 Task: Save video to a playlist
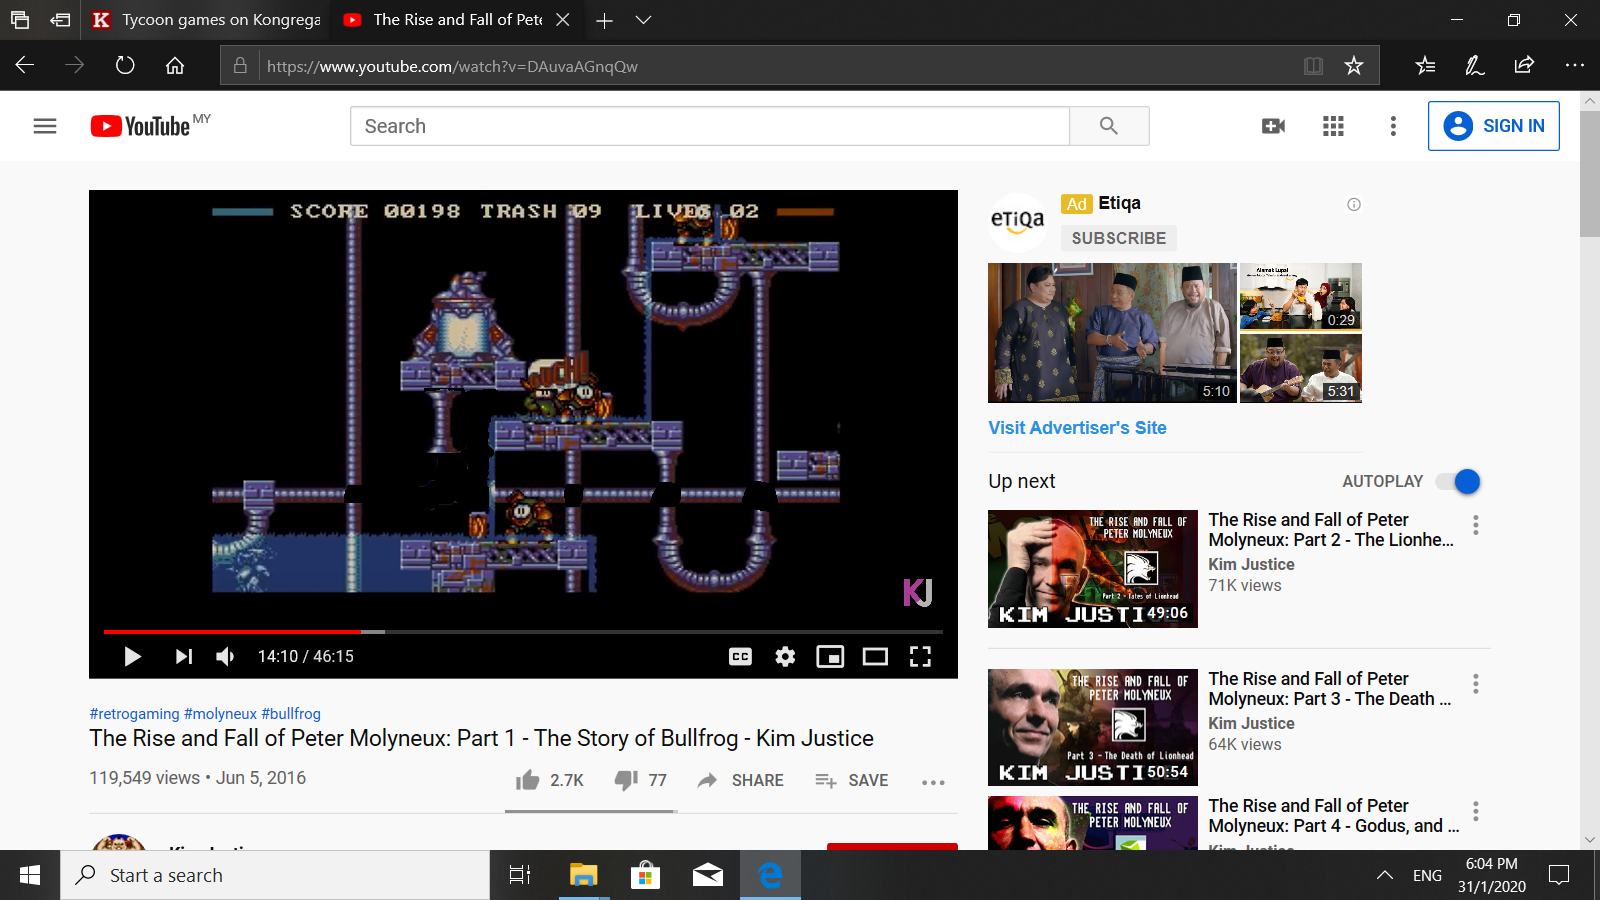(852, 780)
